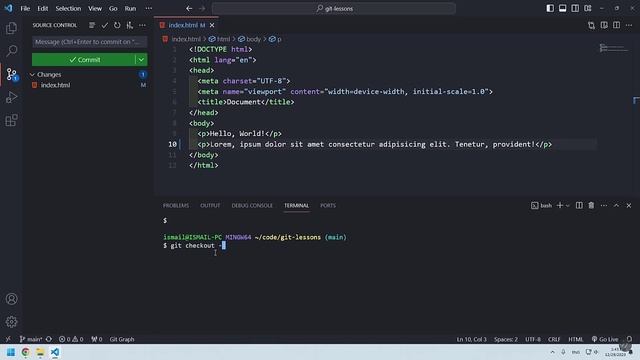Viewport: 640px width, 360px height.
Task: Open the View menu
Action: [95, 9]
